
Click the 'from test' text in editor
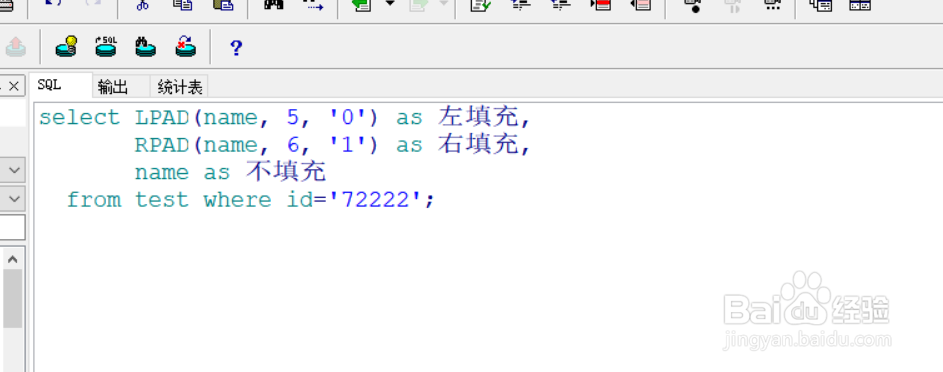tap(128, 200)
